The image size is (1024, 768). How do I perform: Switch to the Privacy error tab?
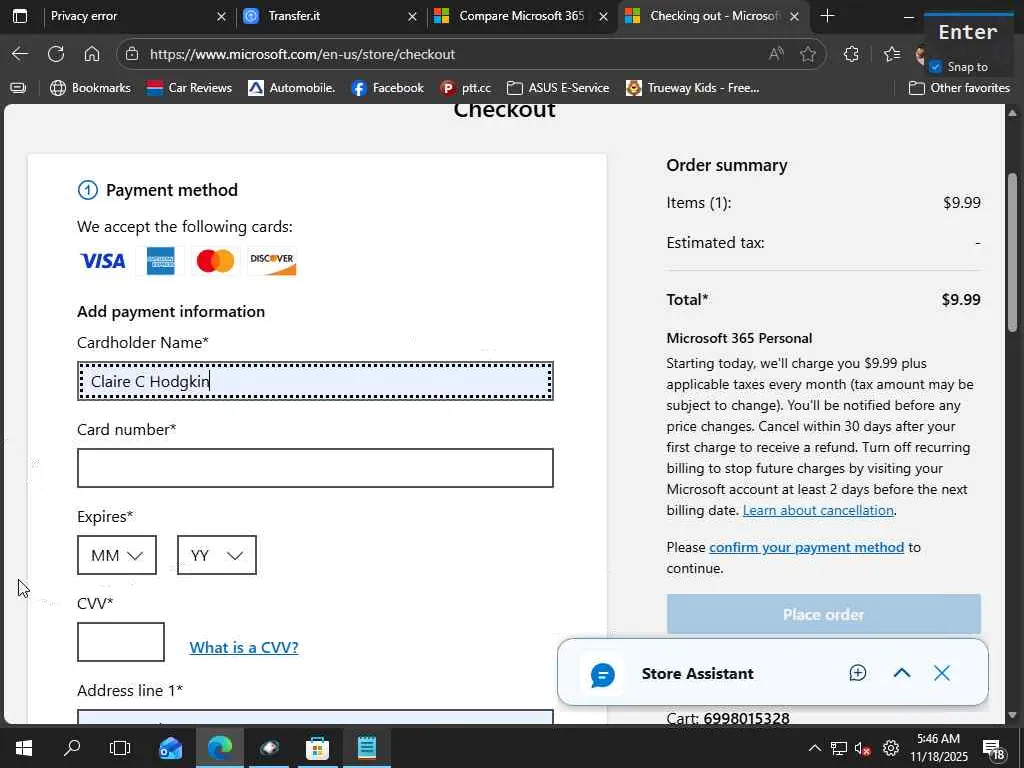tap(136, 16)
